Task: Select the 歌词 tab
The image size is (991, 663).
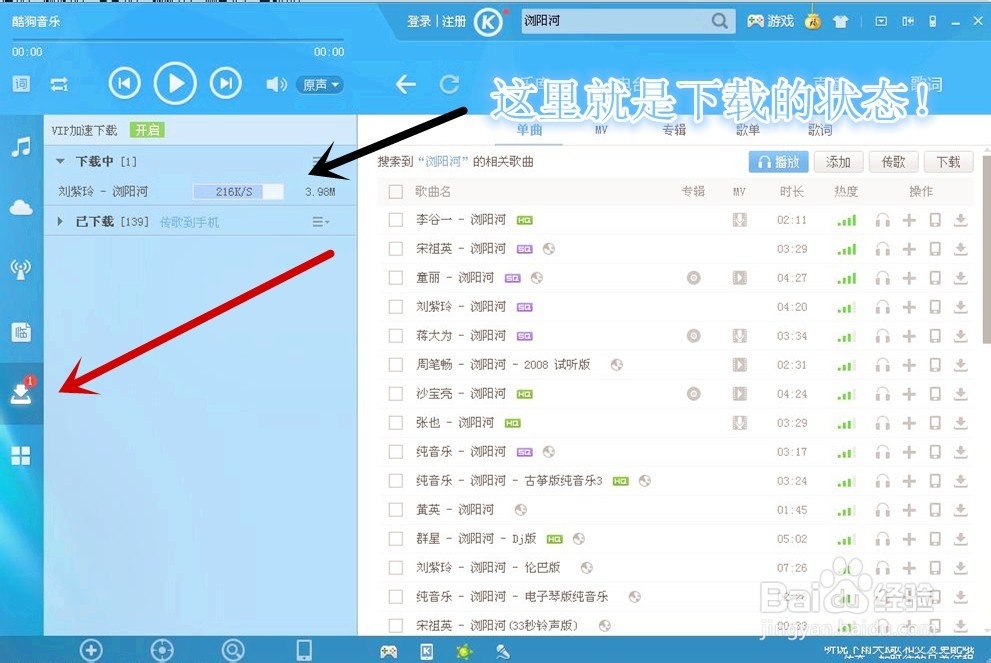Action: point(820,130)
